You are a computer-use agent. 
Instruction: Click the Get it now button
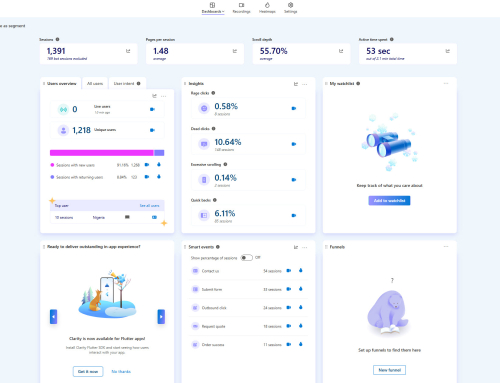88,371
